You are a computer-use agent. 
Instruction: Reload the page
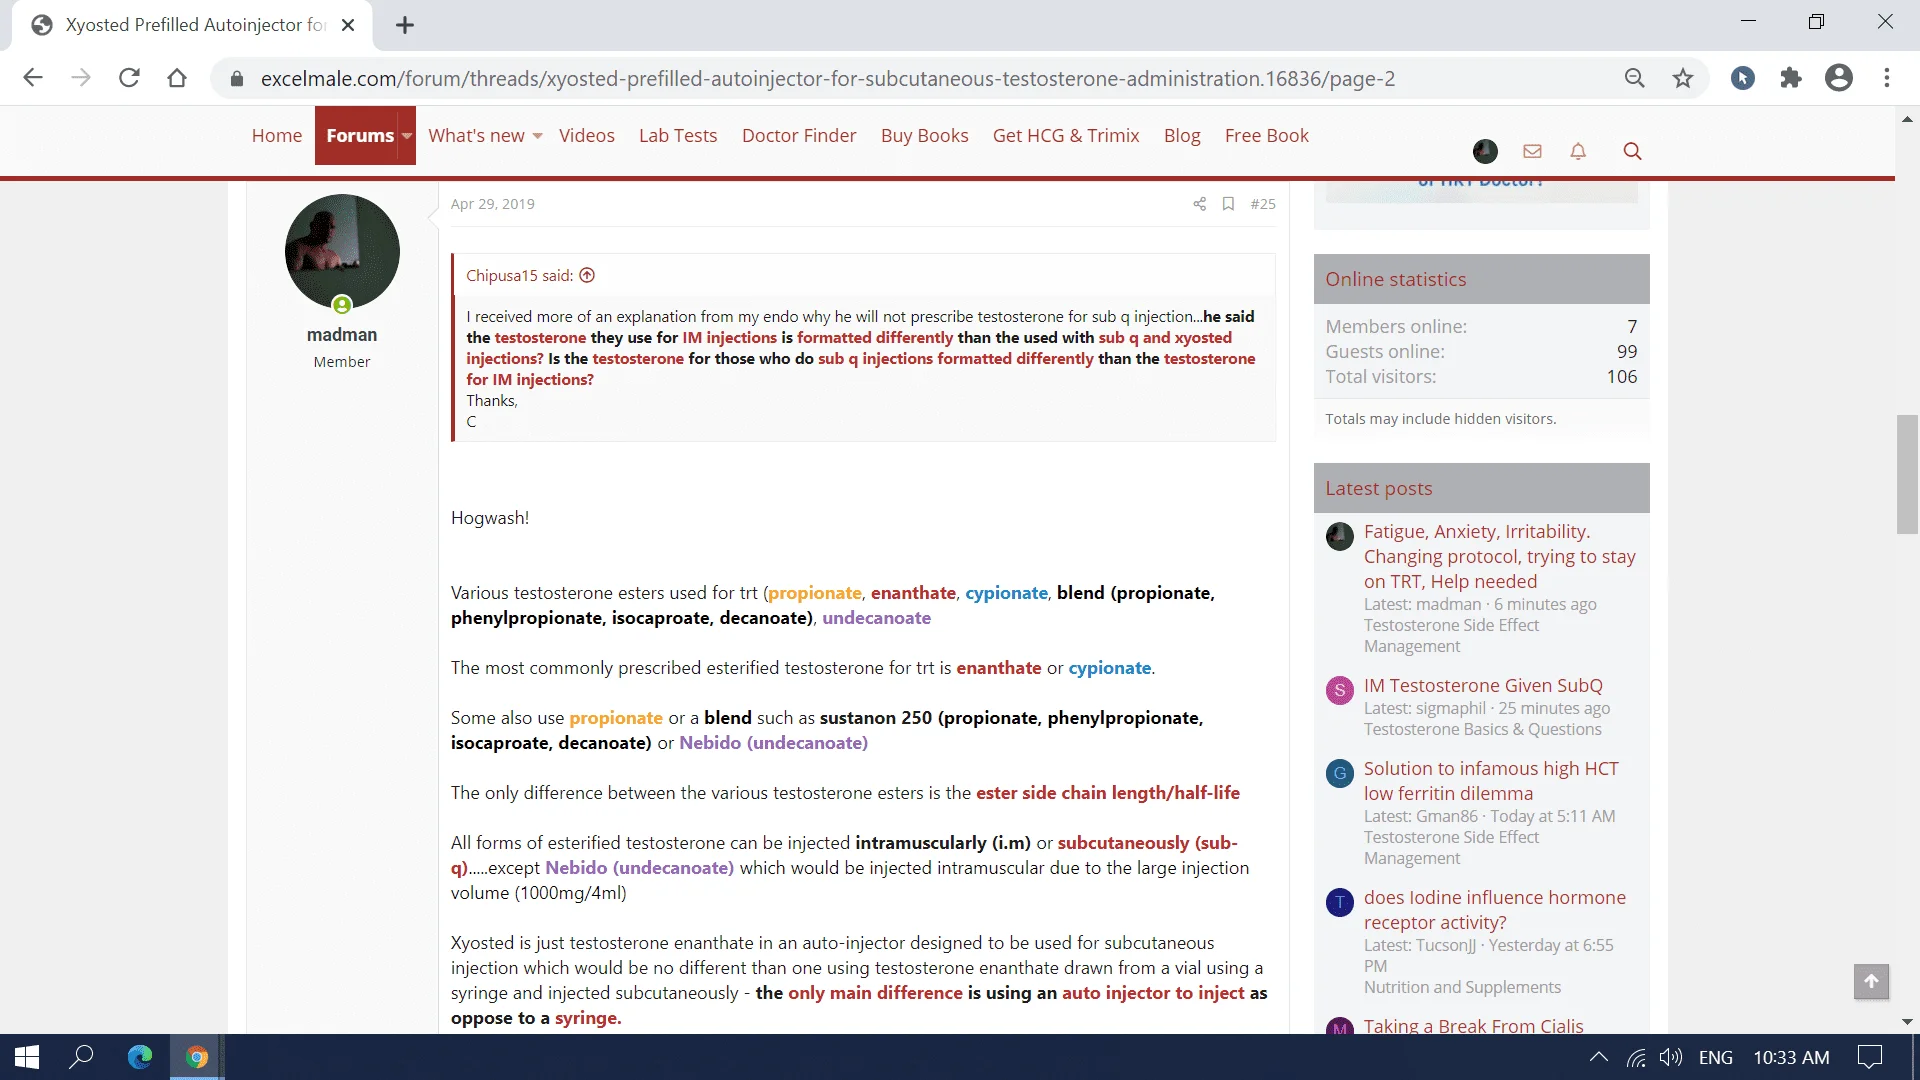click(x=129, y=78)
